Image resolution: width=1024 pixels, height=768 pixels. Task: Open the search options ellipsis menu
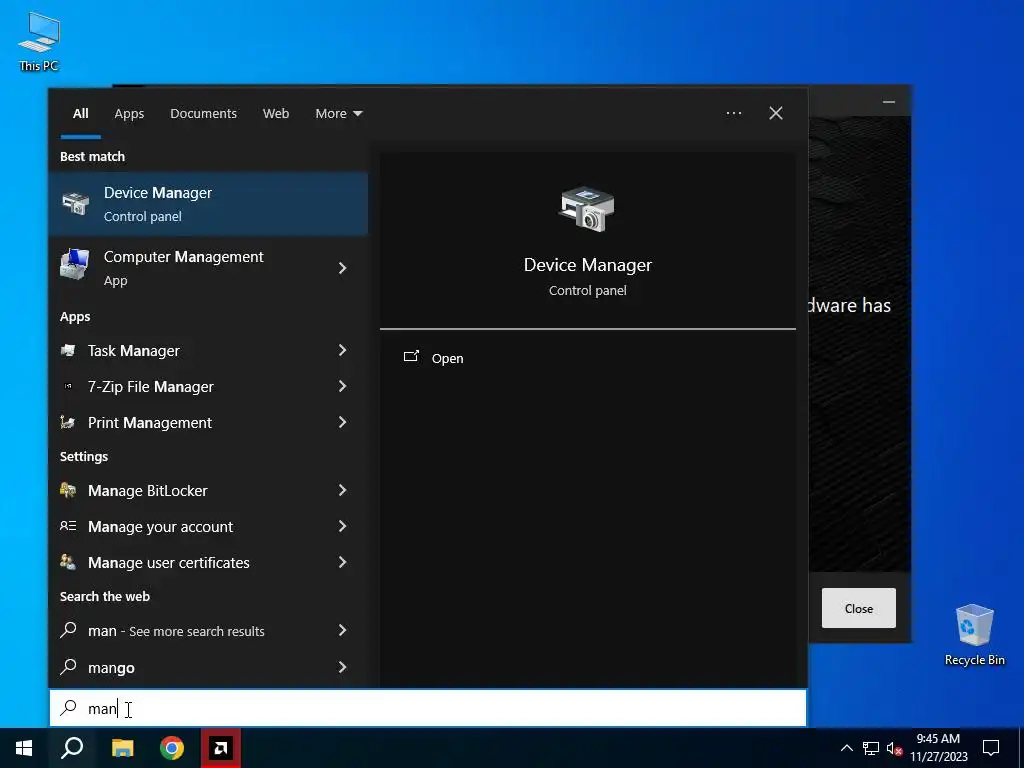click(x=733, y=113)
